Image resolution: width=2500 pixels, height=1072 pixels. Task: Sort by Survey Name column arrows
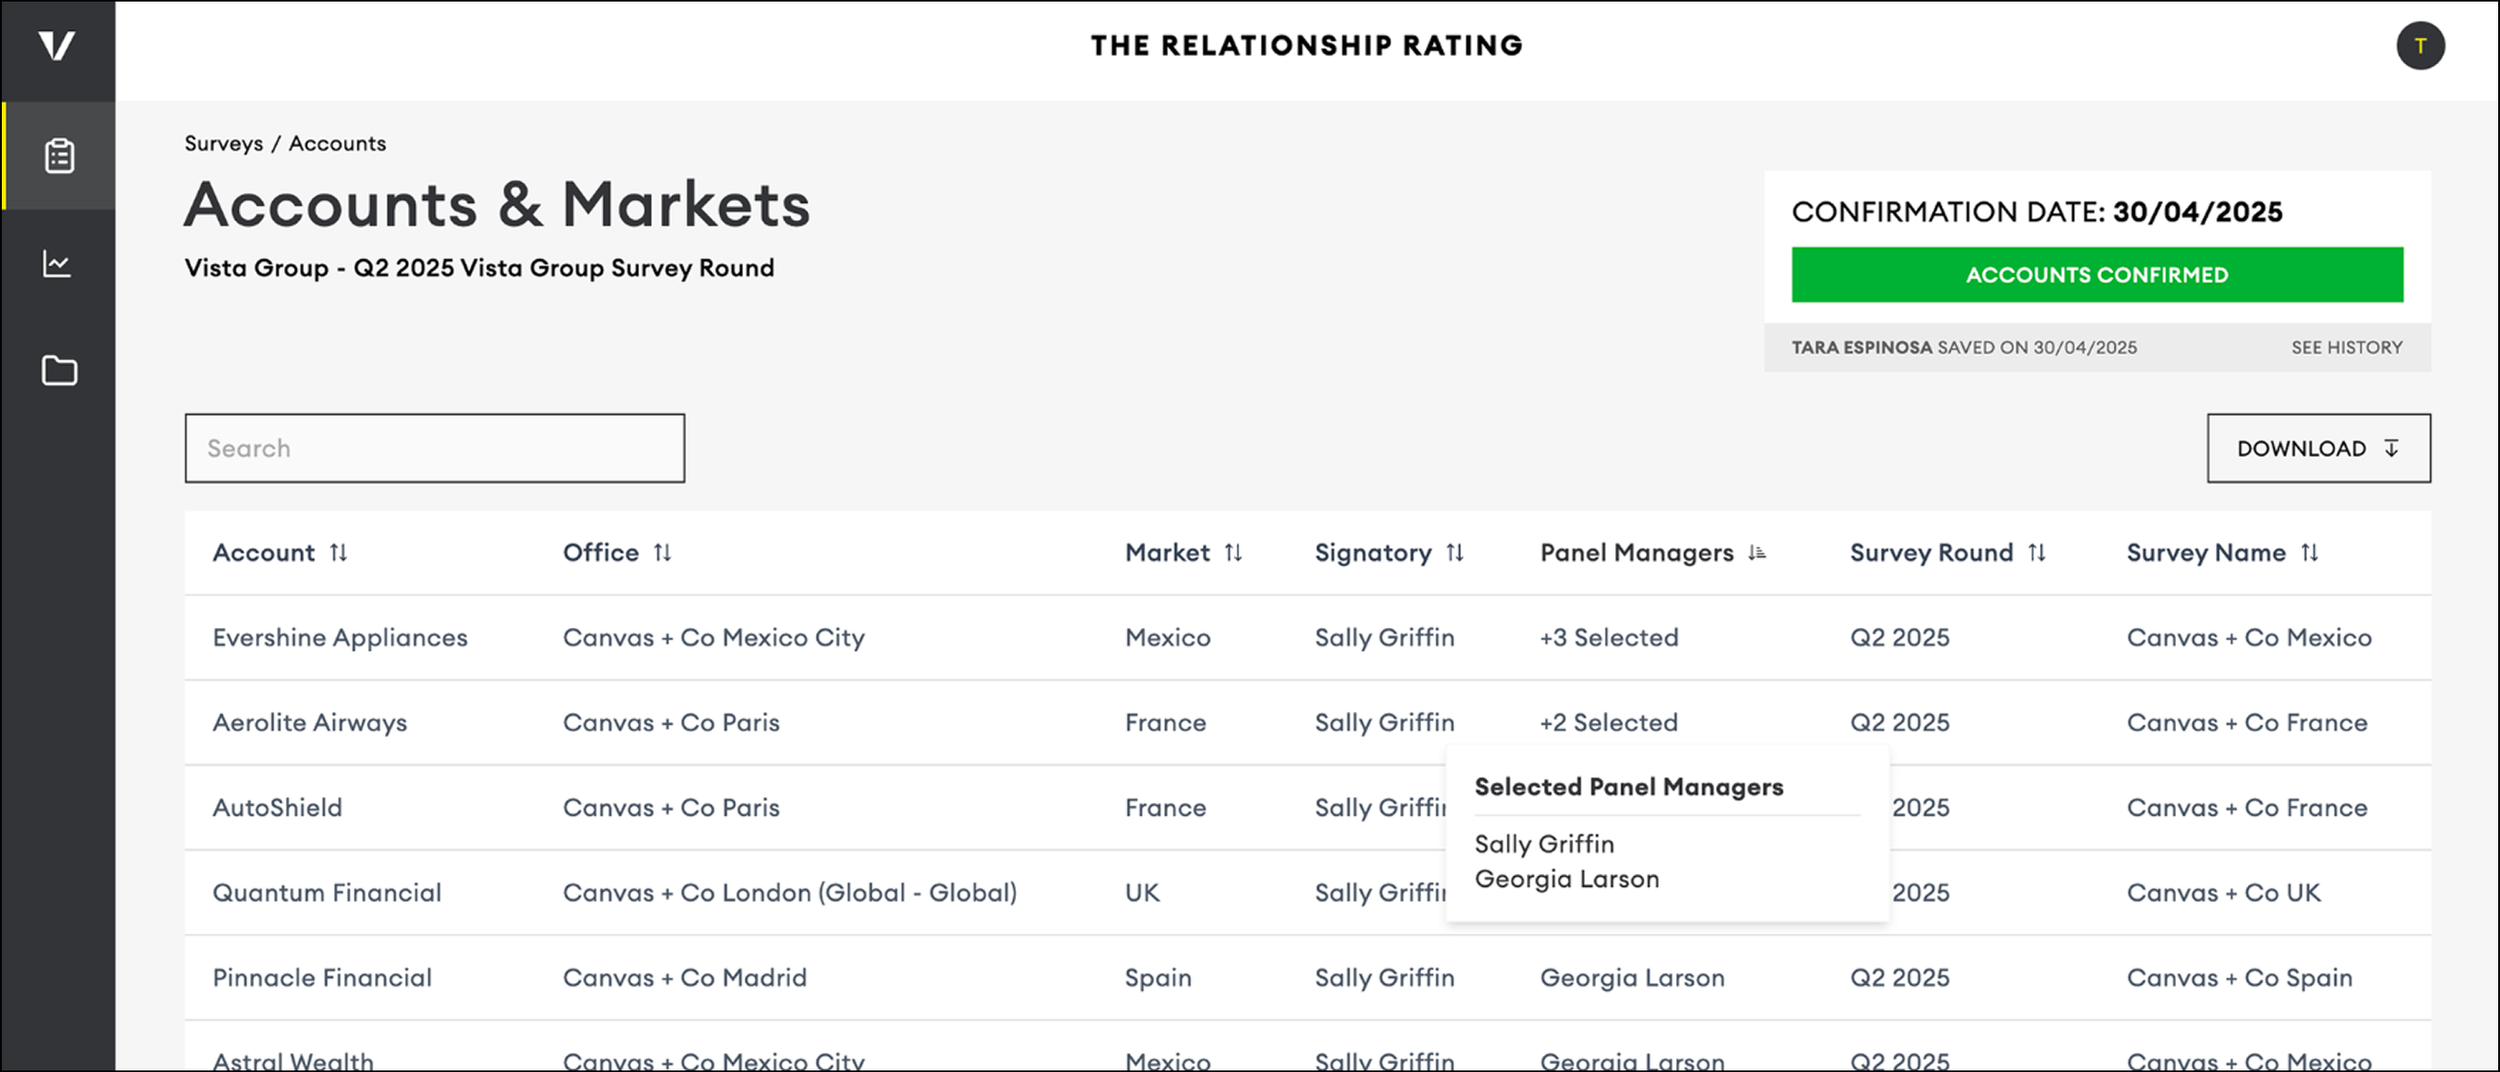pyautogui.click(x=2310, y=553)
